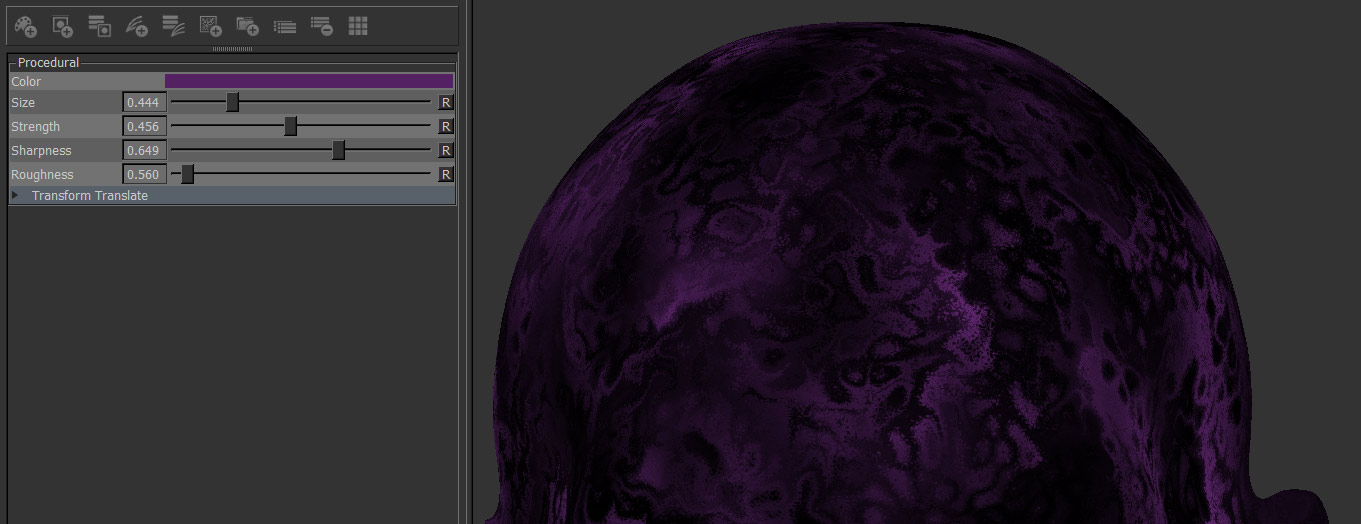Click the Sharpness value field
Screen dimensions: 1361x524
144,151
